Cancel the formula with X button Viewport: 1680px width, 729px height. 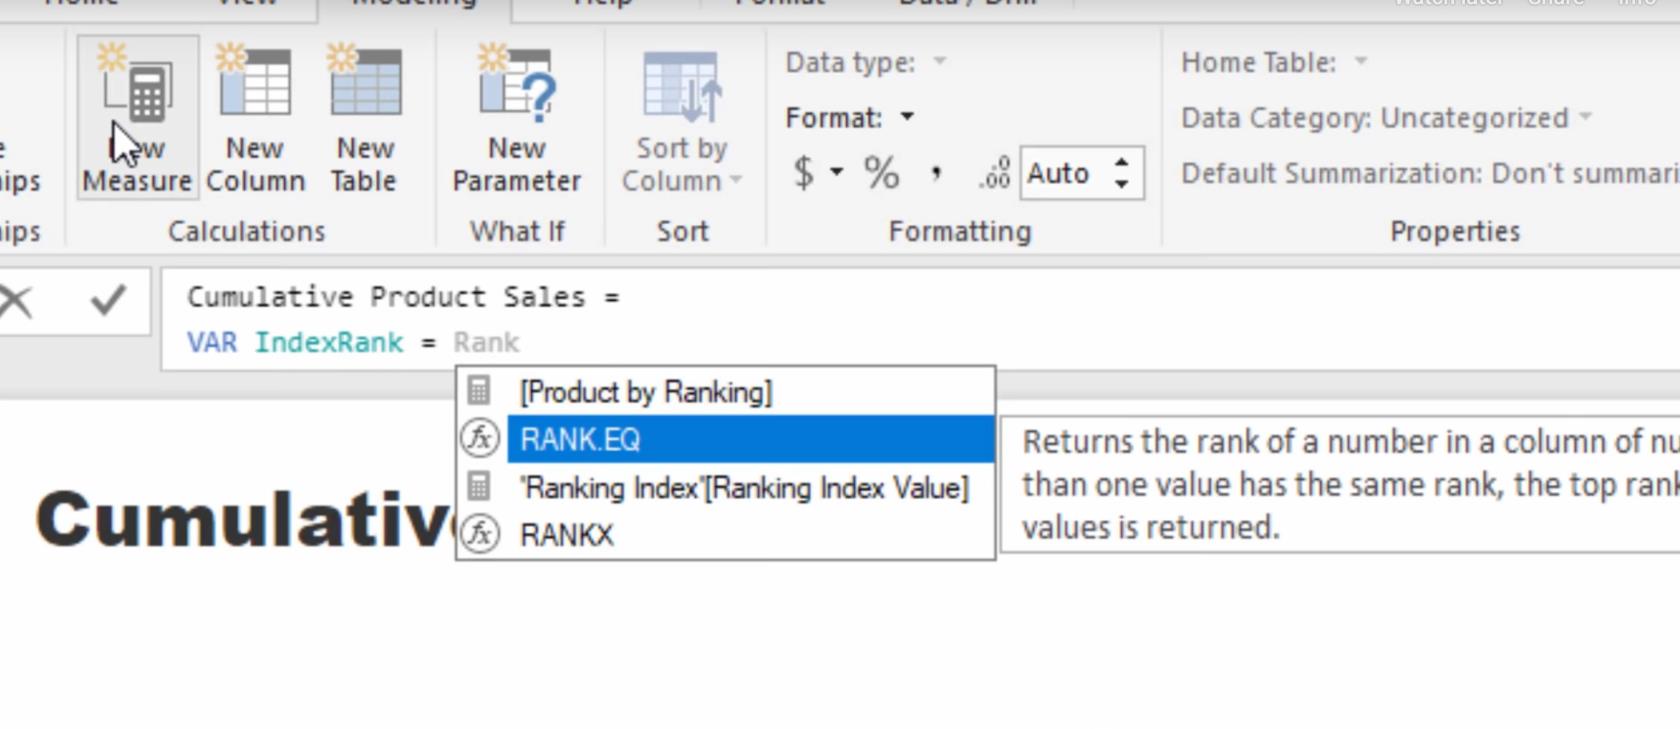pos(16,300)
